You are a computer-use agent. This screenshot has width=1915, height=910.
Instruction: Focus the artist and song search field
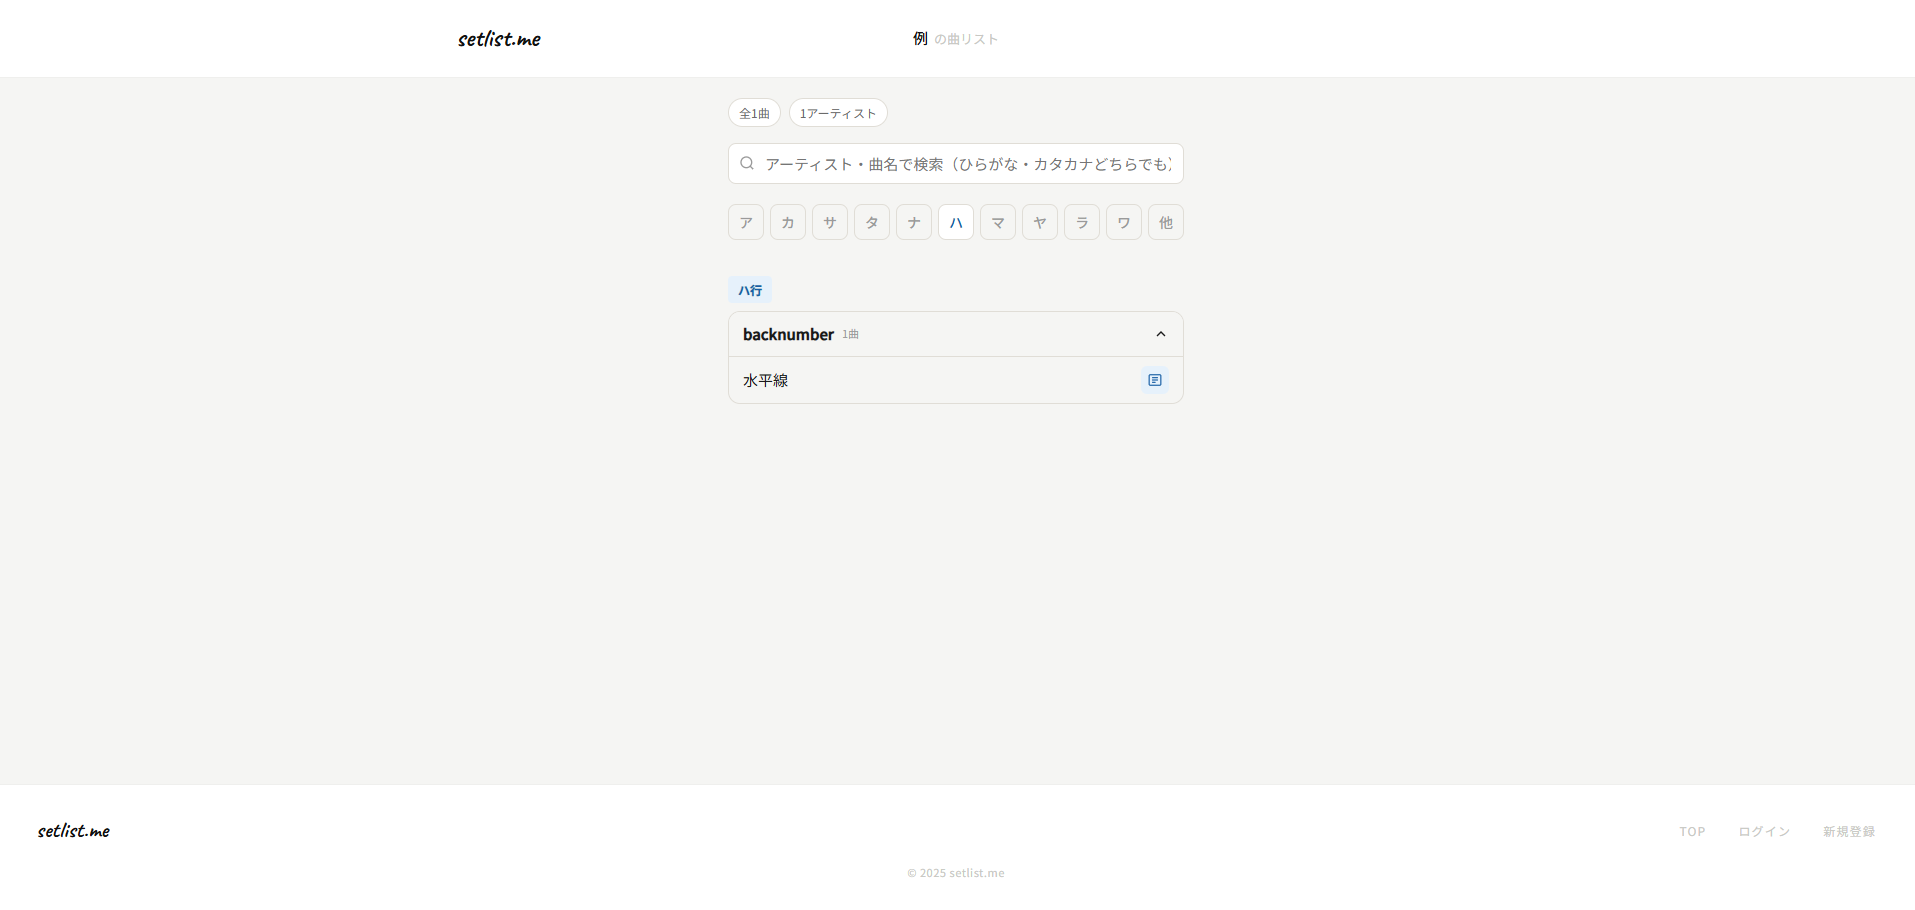[956, 164]
